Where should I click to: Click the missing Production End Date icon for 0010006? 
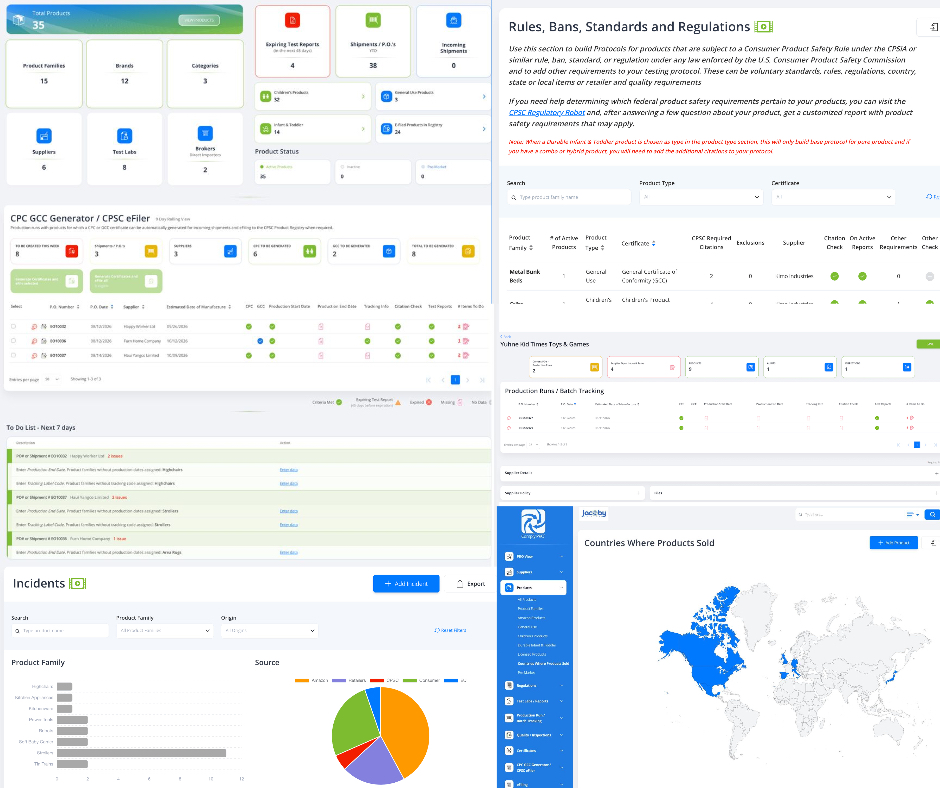[x=321, y=341]
